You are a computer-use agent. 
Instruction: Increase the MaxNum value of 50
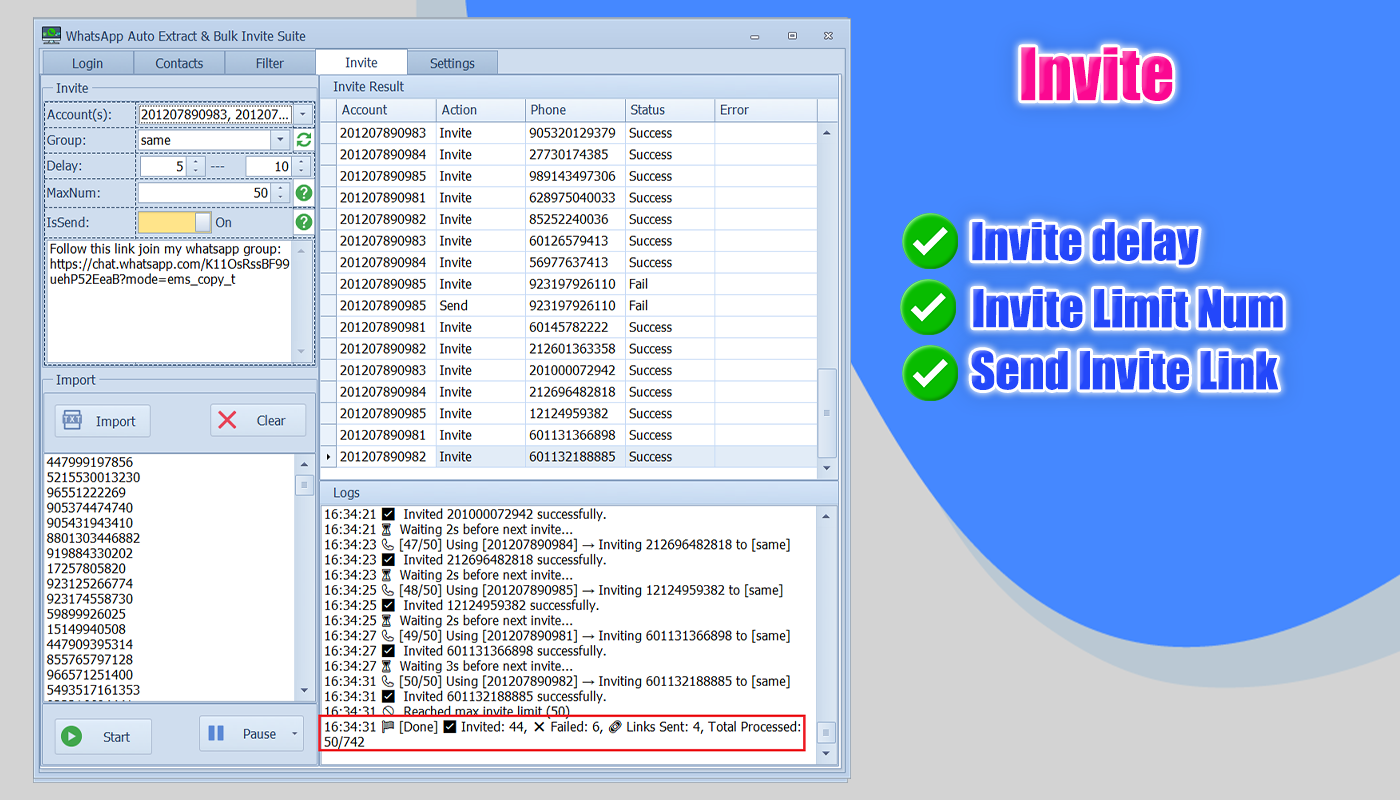click(x=281, y=188)
